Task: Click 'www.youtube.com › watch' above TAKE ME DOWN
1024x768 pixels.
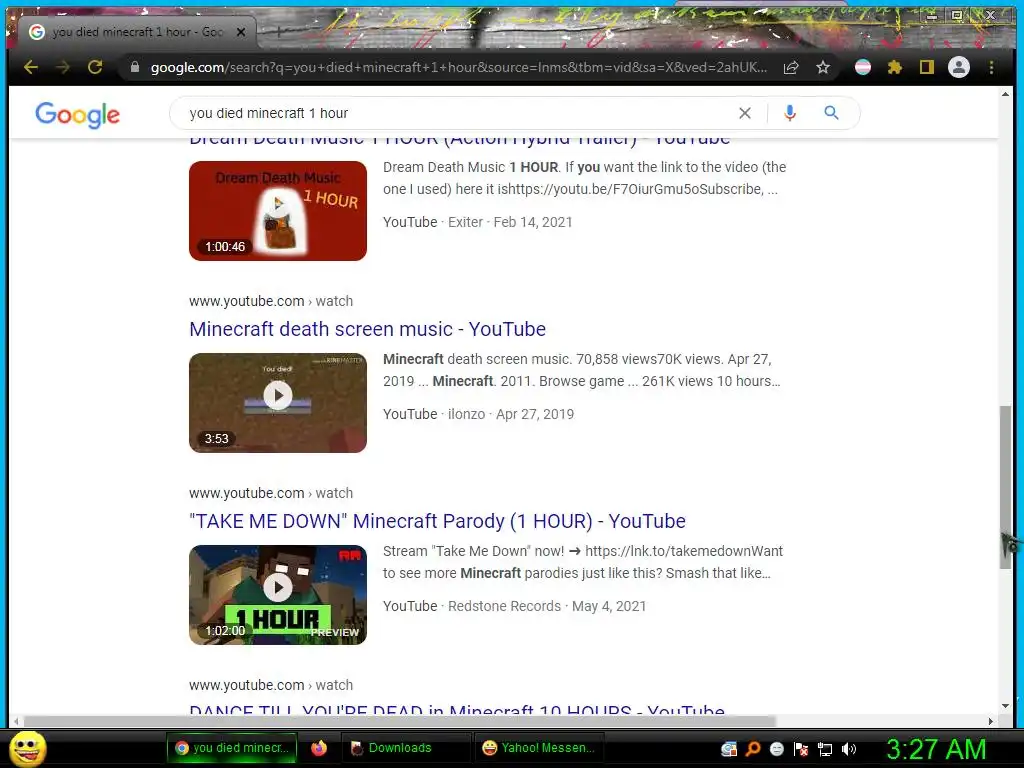Action: (270, 493)
